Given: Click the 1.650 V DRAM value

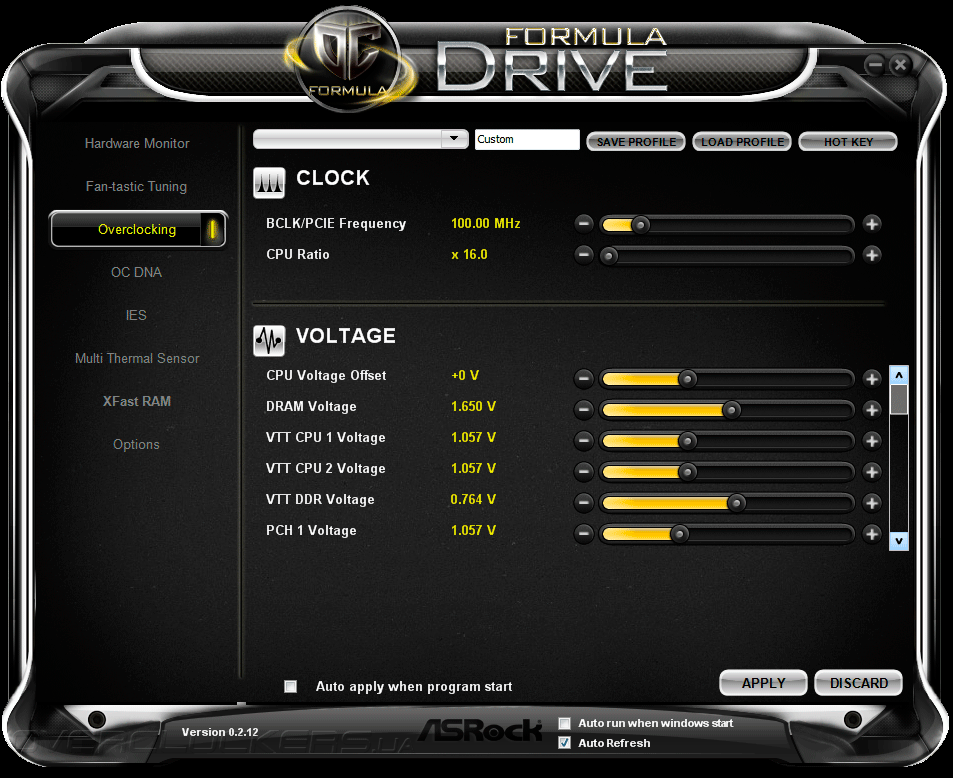Looking at the screenshot, I should tap(473, 406).
